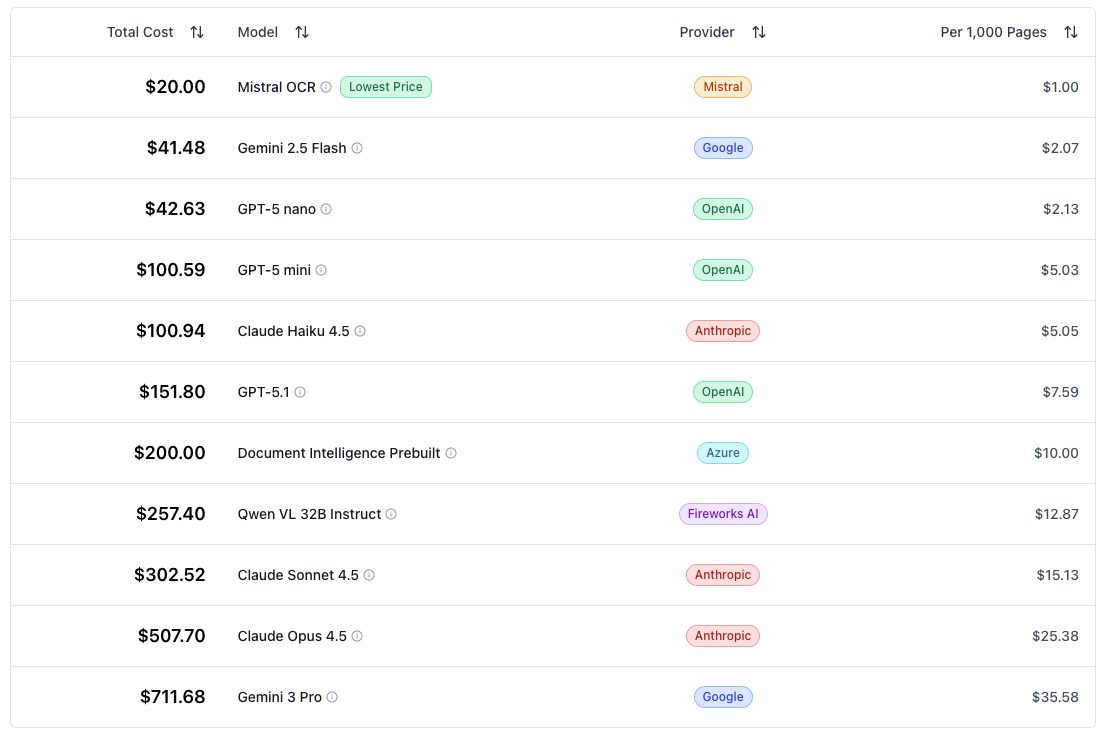Image resolution: width=1107 pixels, height=736 pixels.
Task: Sort by Model using its sort arrows
Action: [x=302, y=32]
